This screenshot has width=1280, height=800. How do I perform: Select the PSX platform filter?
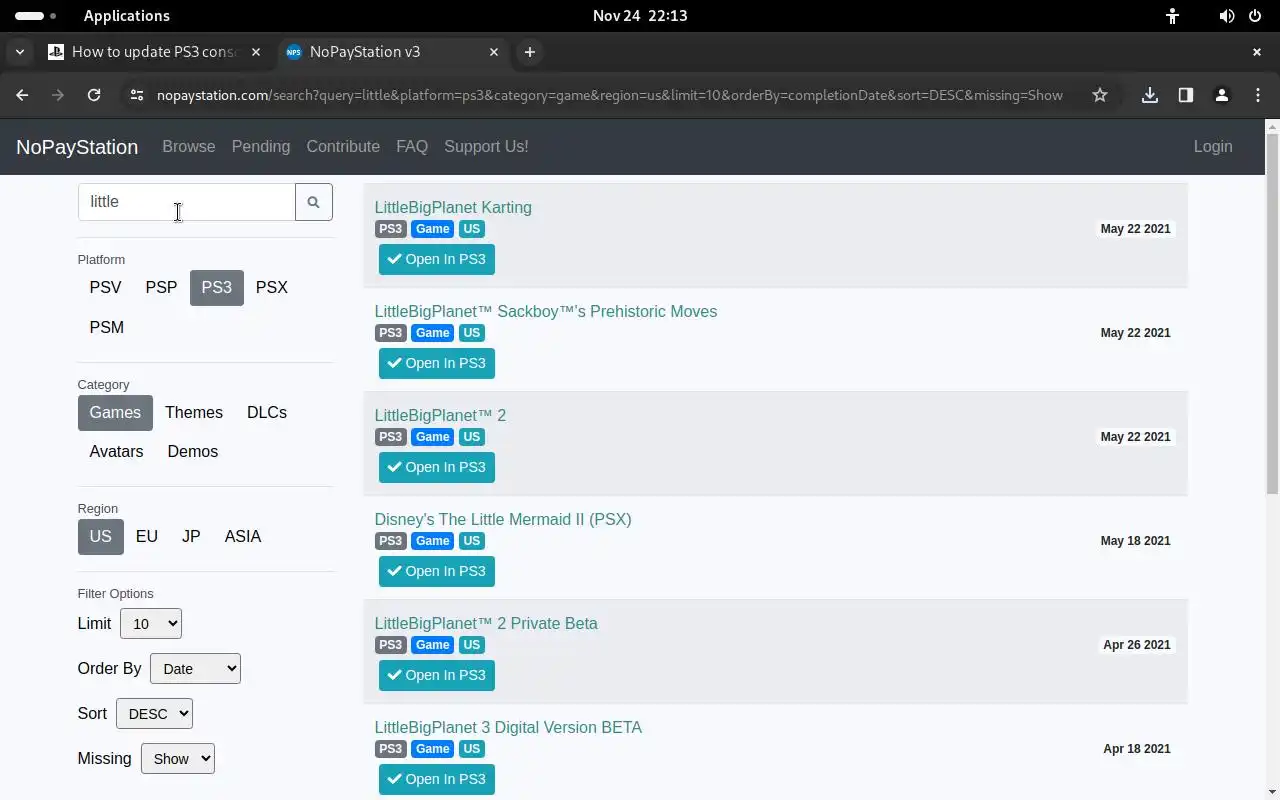(272, 287)
